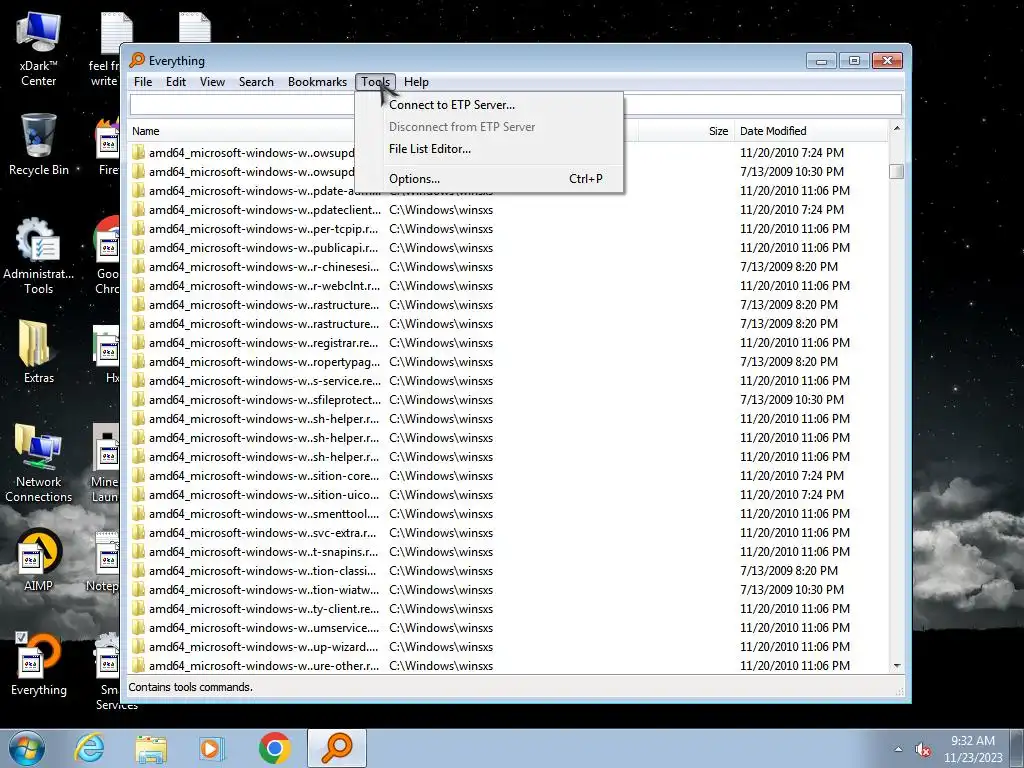Select the Network Connections desktop icon

click(39, 462)
